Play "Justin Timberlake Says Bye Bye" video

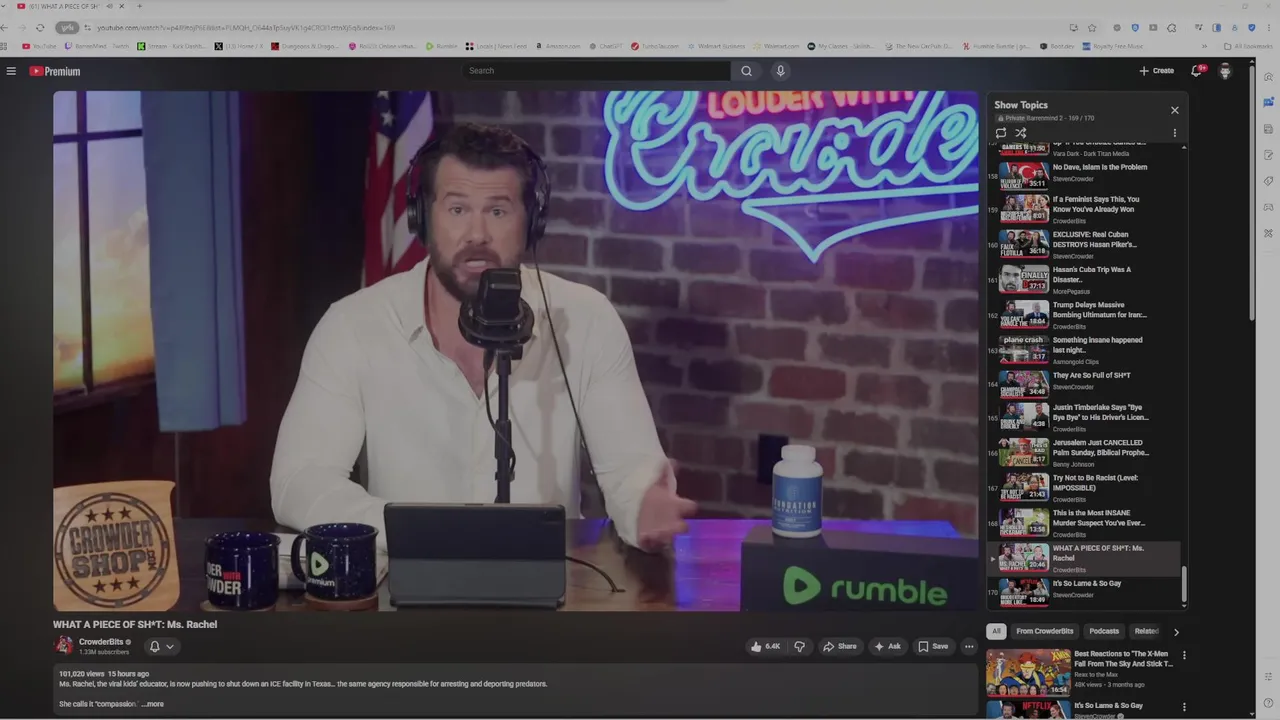point(1084,417)
